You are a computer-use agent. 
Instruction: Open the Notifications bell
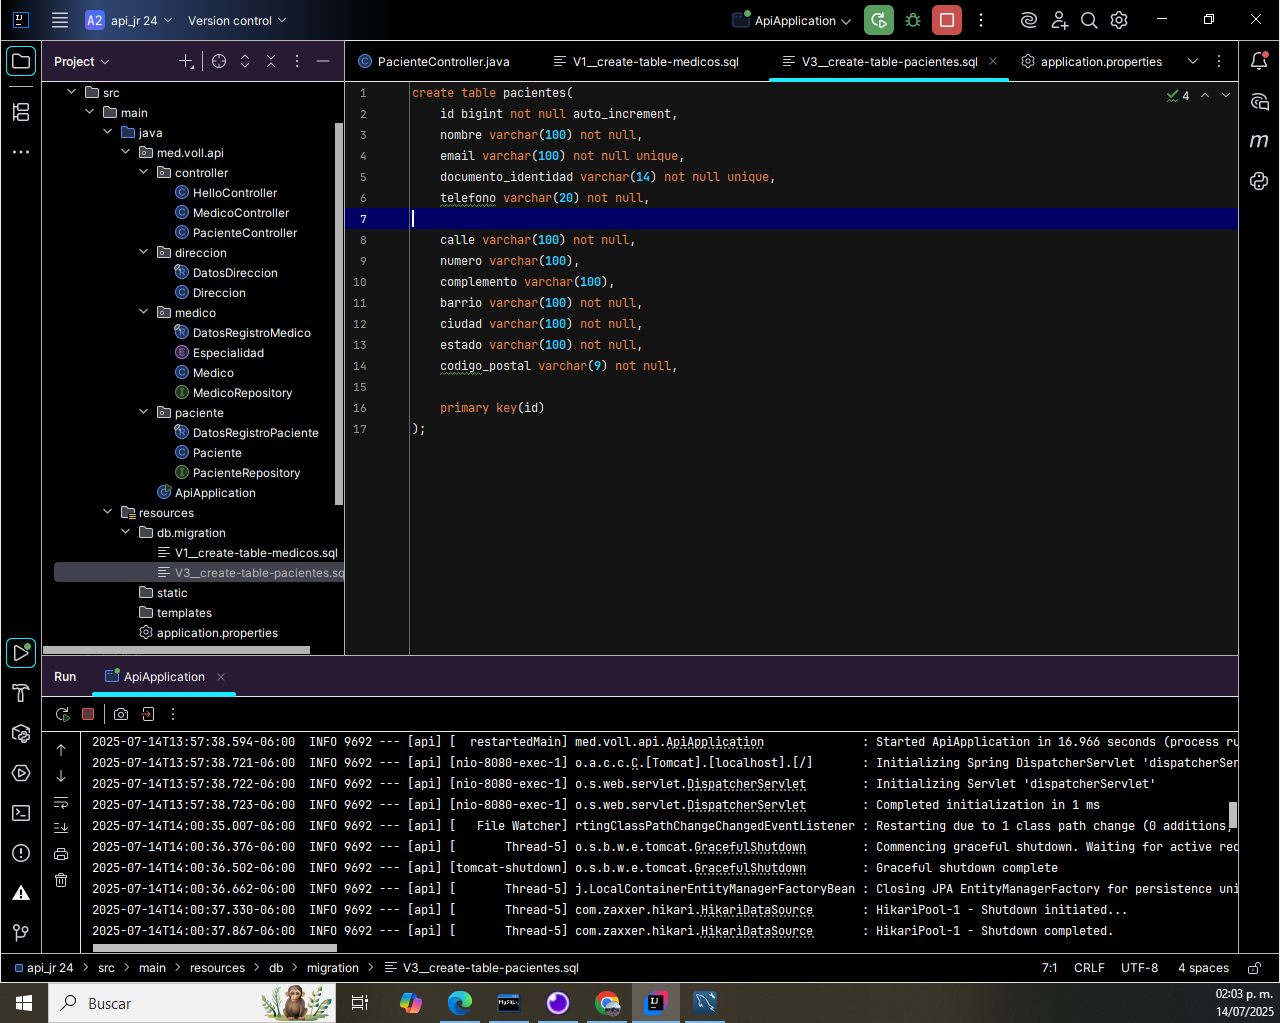(x=1259, y=61)
